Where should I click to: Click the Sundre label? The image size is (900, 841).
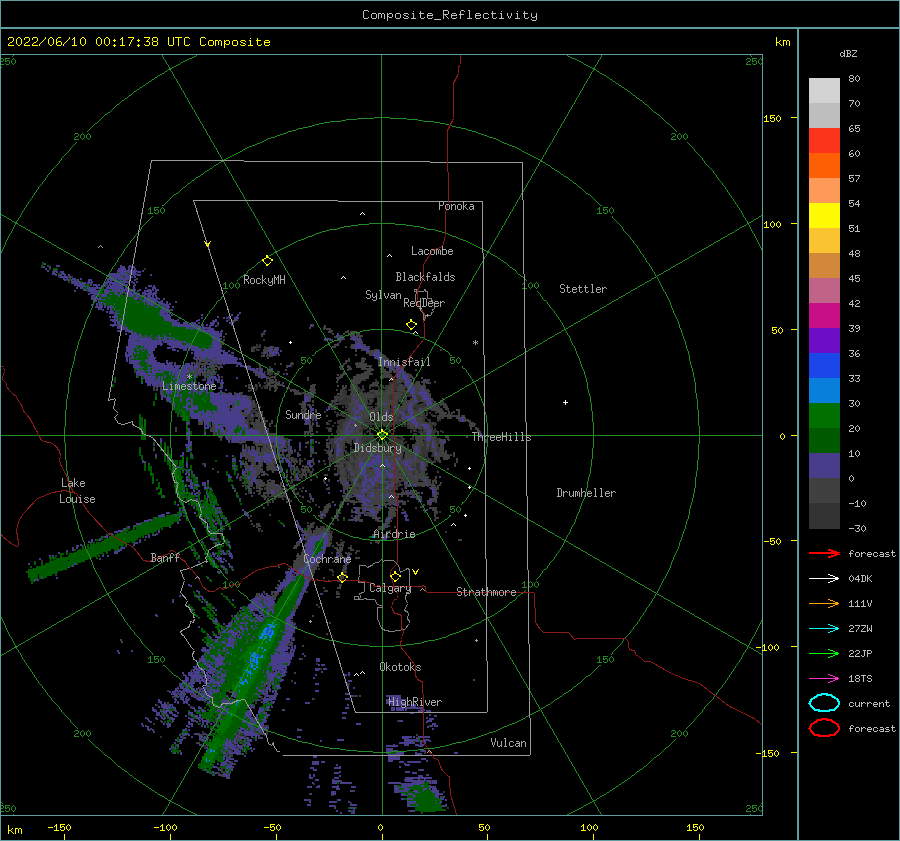pyautogui.click(x=303, y=415)
